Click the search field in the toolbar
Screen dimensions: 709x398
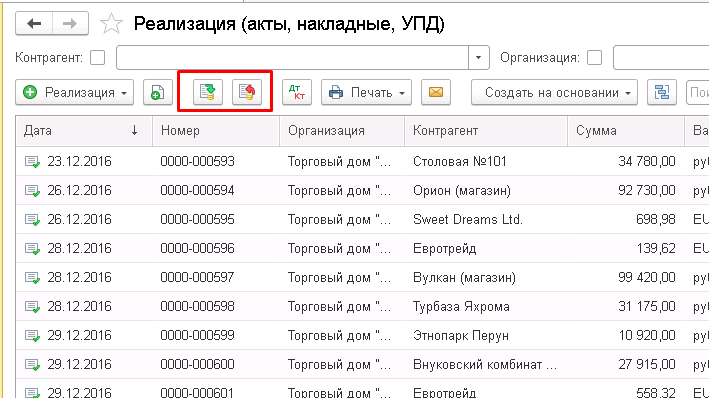pyautogui.click(x=698, y=92)
